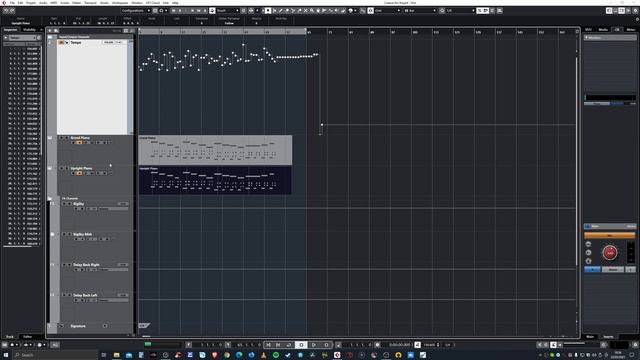Open File Explorer in Windows taskbar
This screenshot has height=360, width=640.
pyautogui.click(x=116, y=355)
